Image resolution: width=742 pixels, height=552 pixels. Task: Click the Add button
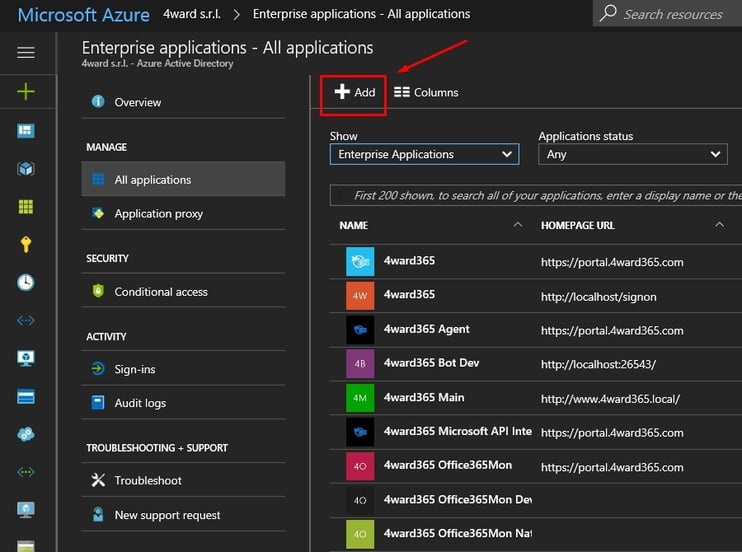tap(354, 92)
